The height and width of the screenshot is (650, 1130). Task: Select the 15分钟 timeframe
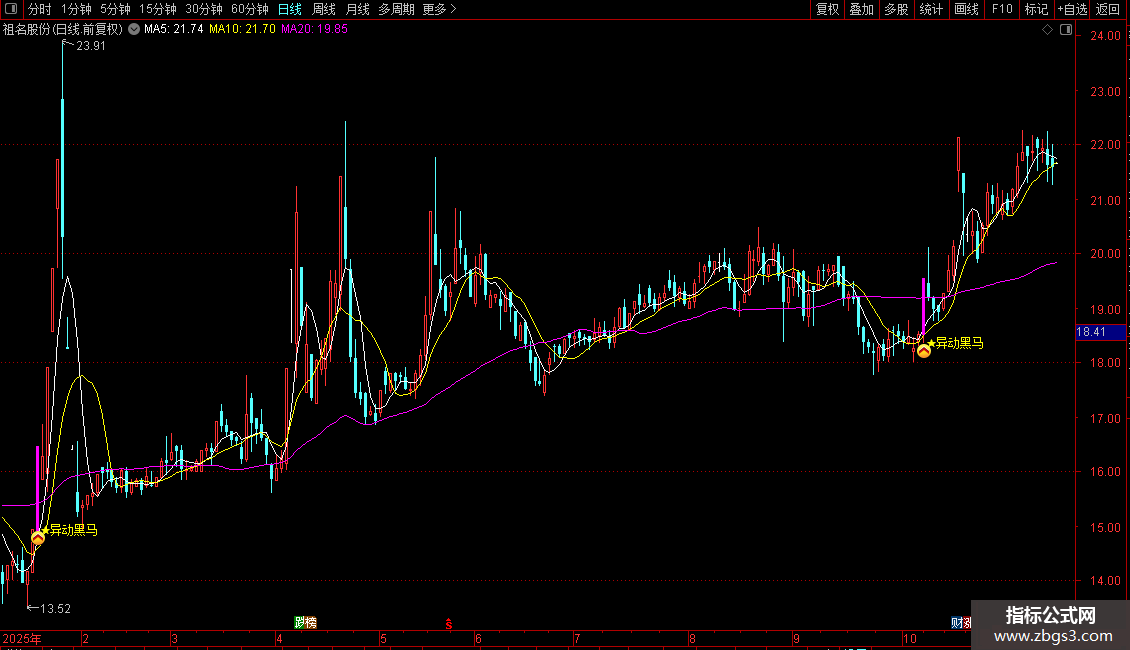[x=158, y=9]
